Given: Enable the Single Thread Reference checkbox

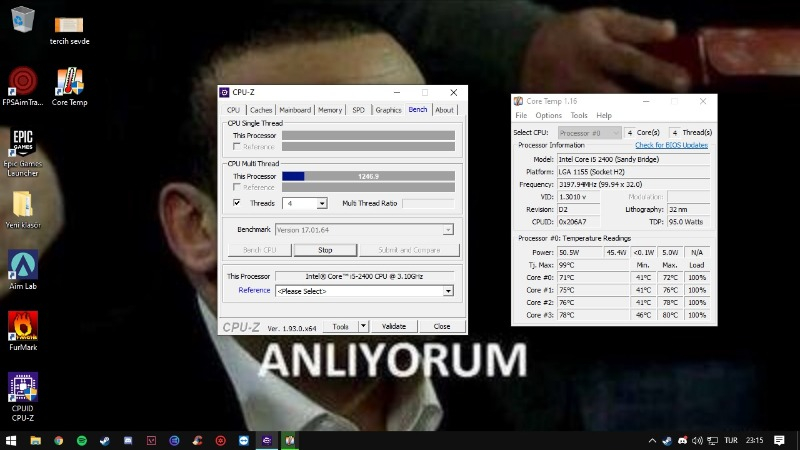Looking at the screenshot, I should coord(237,146).
